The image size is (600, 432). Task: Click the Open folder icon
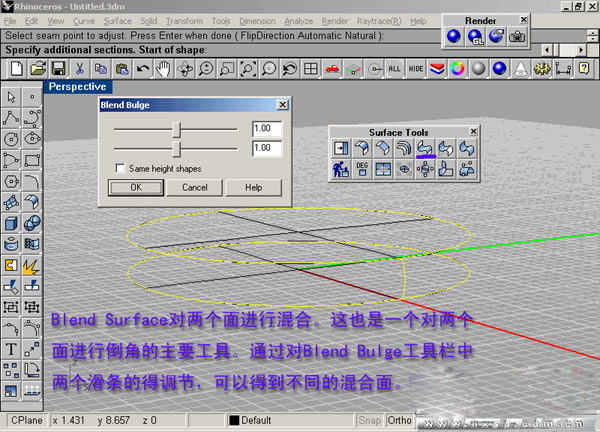tap(38, 68)
